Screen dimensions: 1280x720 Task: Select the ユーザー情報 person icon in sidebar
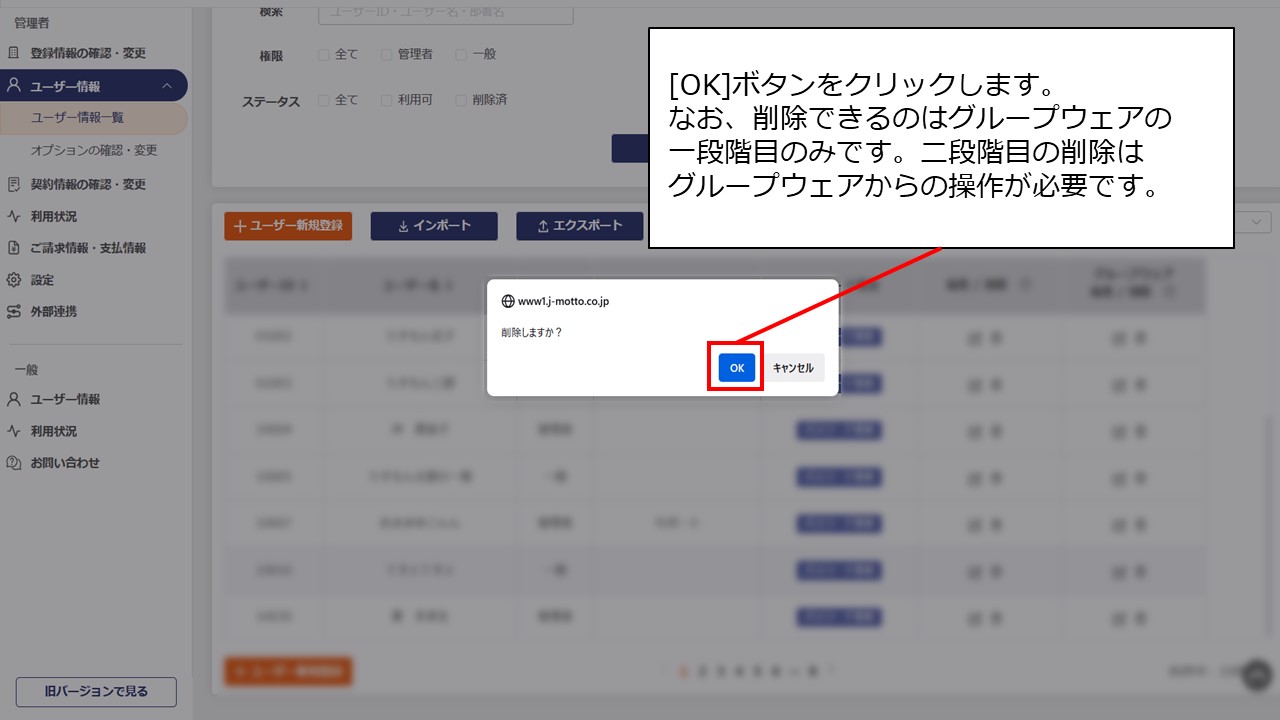click(x=14, y=85)
